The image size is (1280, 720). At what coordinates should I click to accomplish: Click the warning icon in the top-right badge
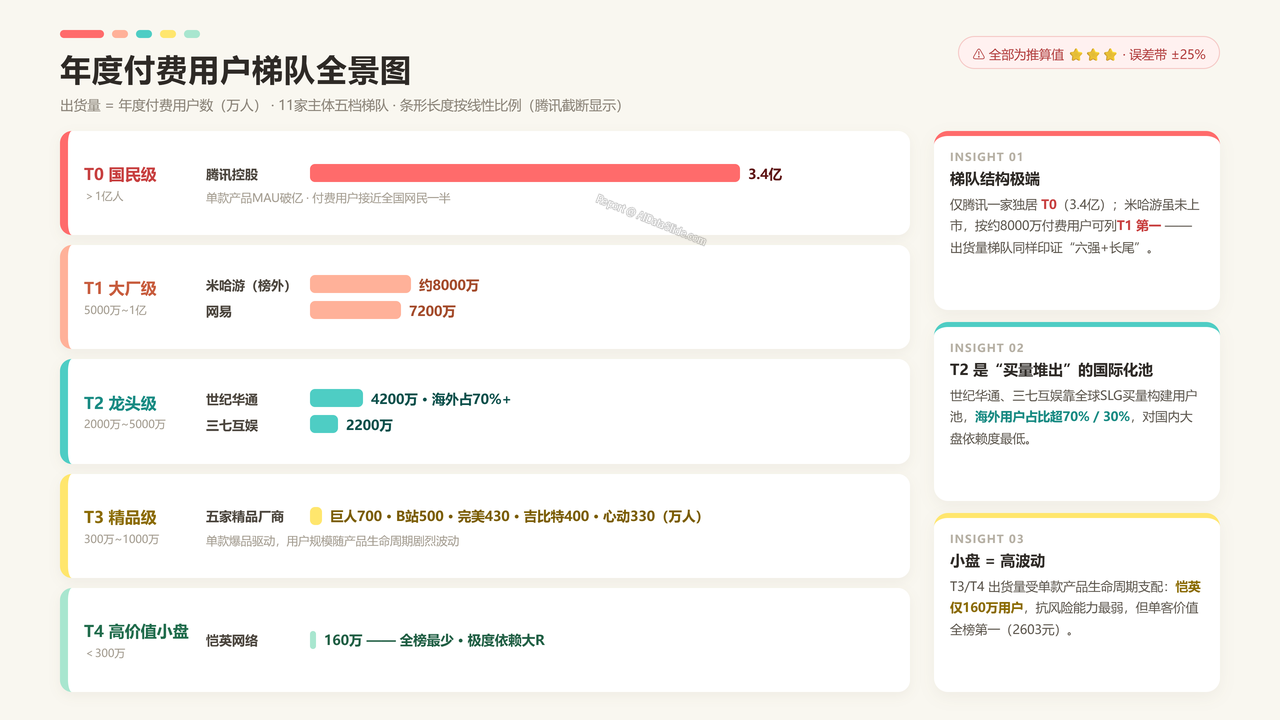click(x=977, y=55)
